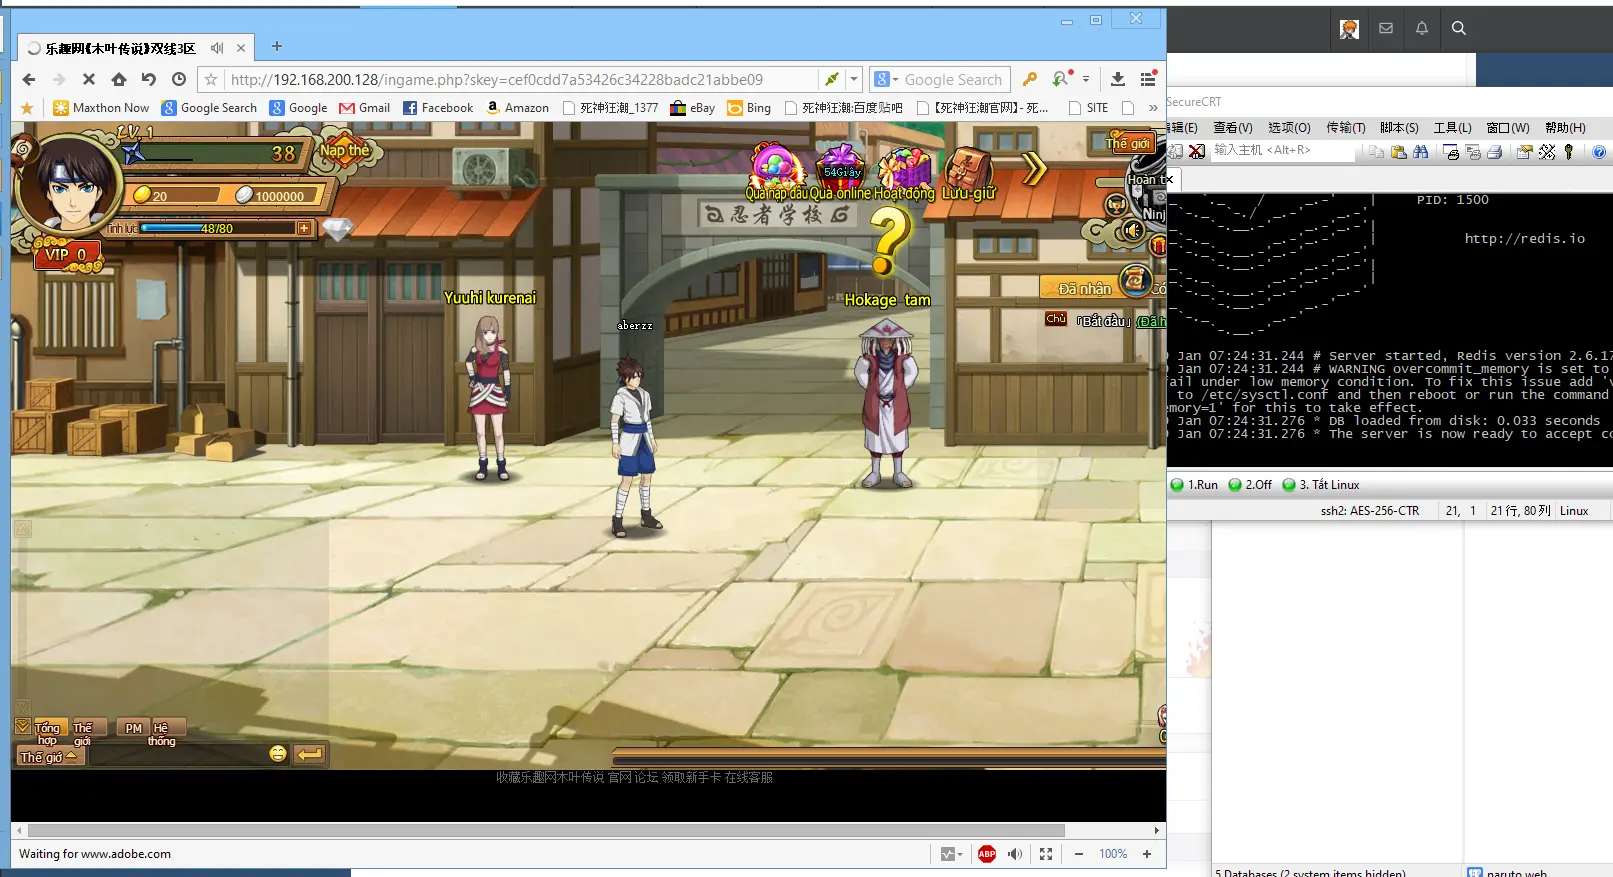Expand the address bar dropdown arrow

click(854, 79)
